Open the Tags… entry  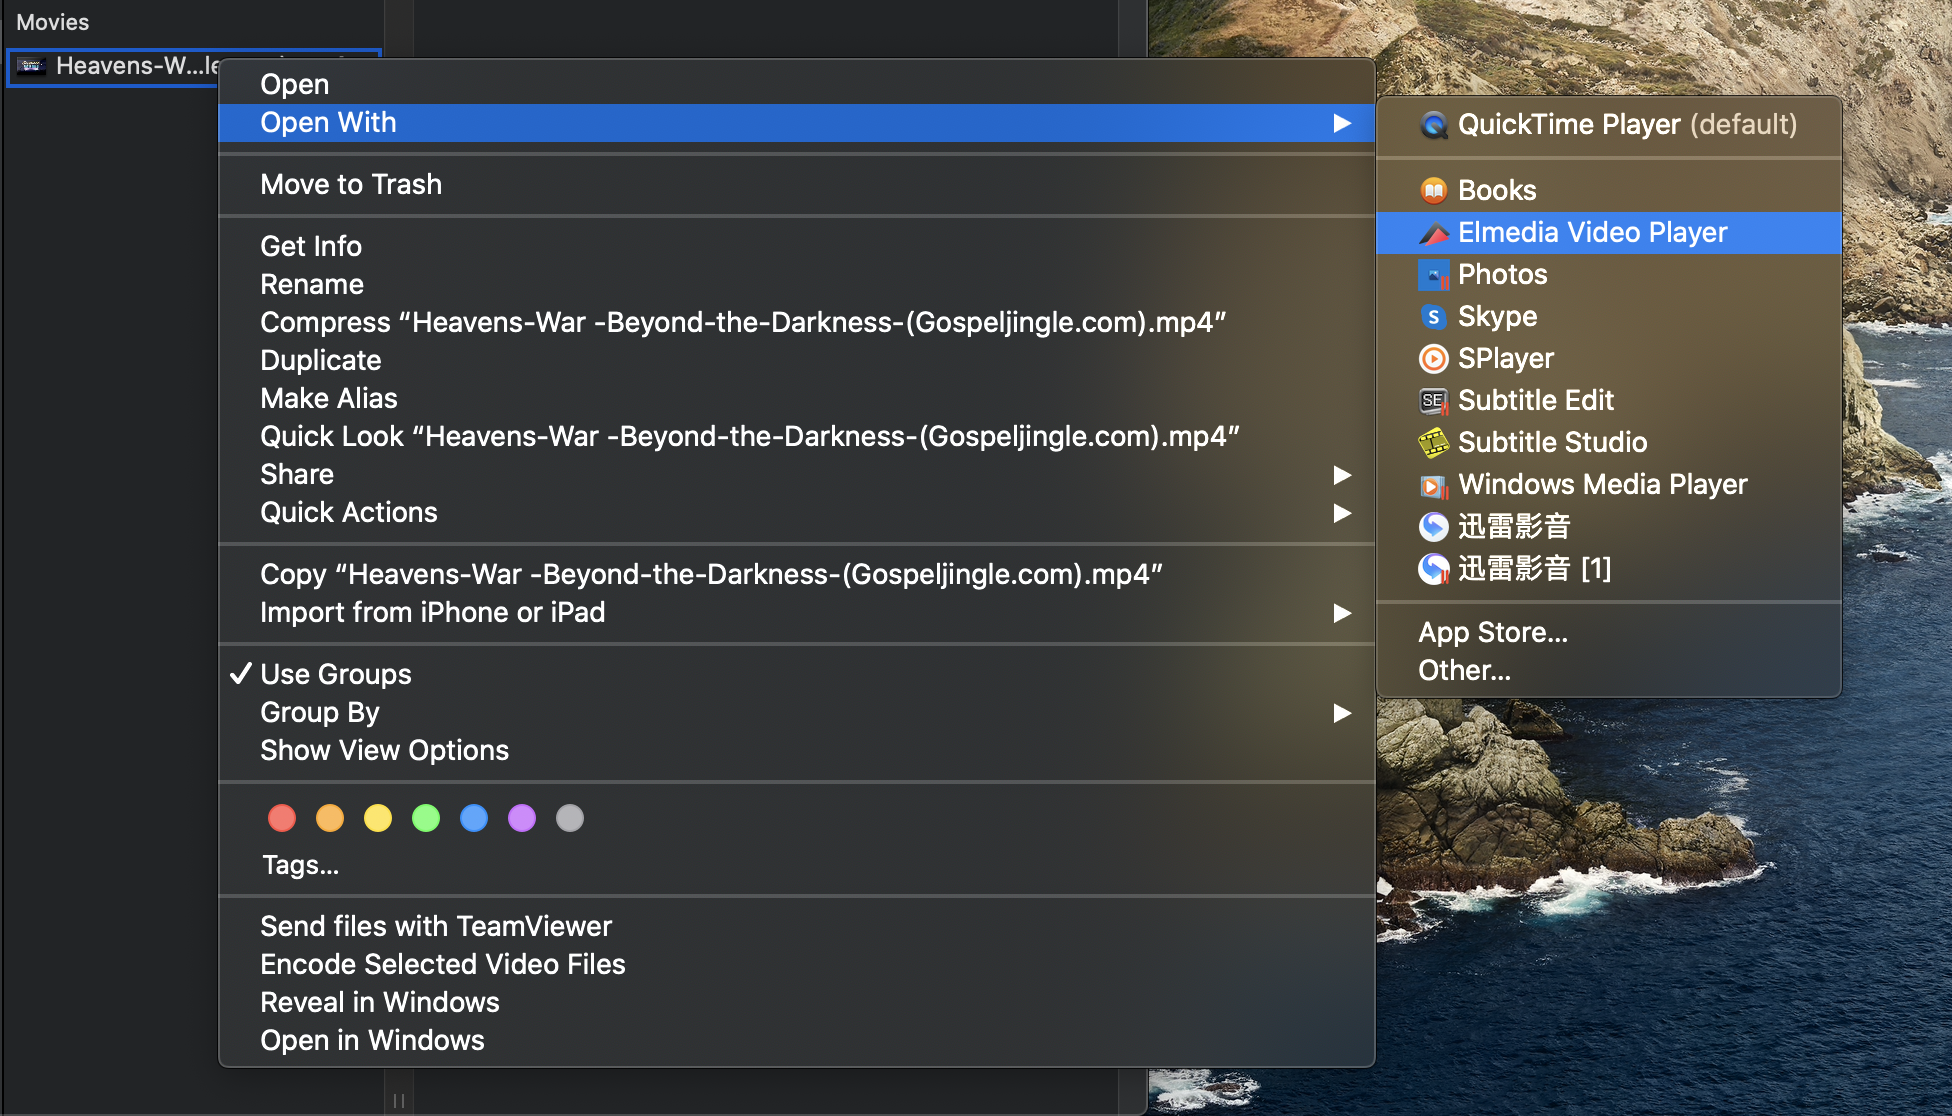(300, 865)
